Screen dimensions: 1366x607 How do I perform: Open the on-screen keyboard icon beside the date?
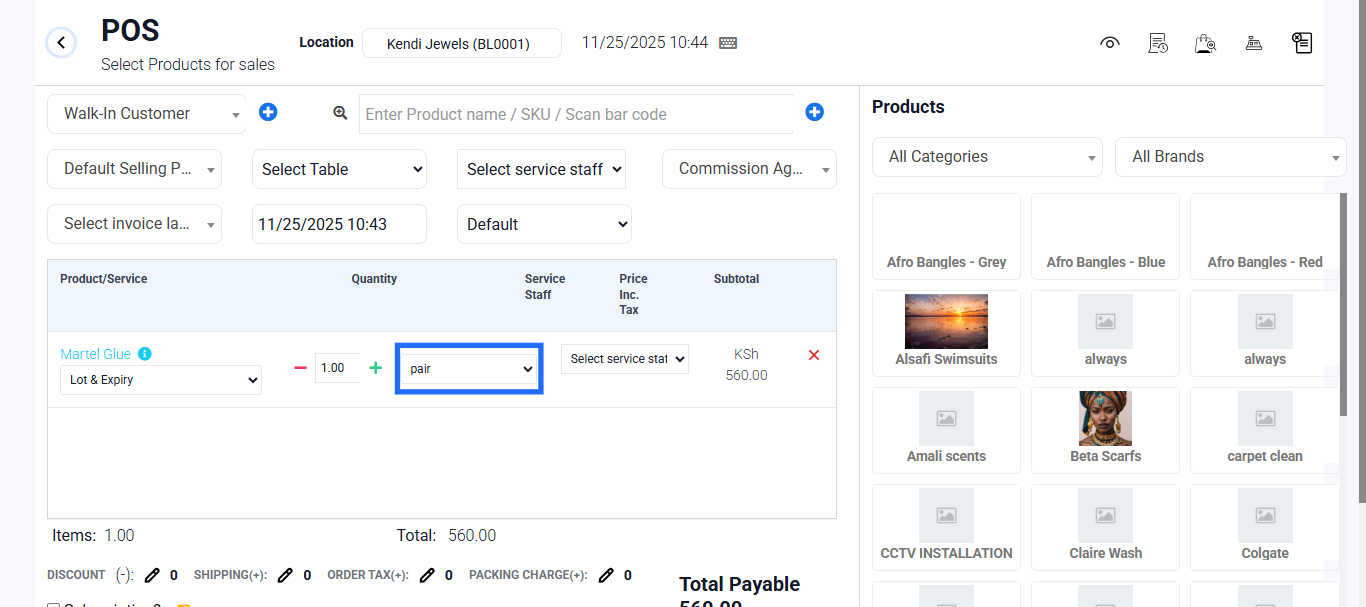pos(728,43)
